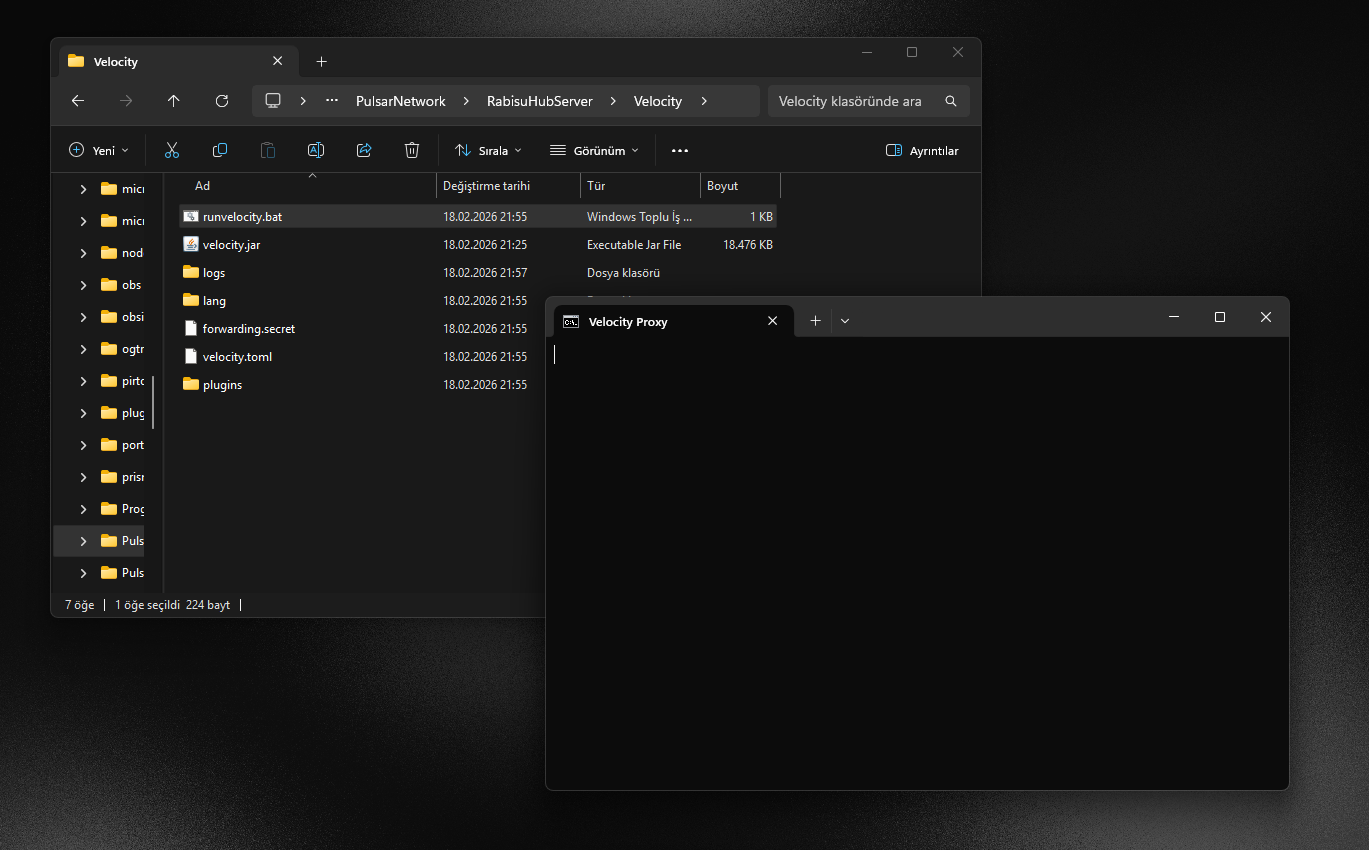Toggle the Ayrıntılar details pane

(x=922, y=151)
